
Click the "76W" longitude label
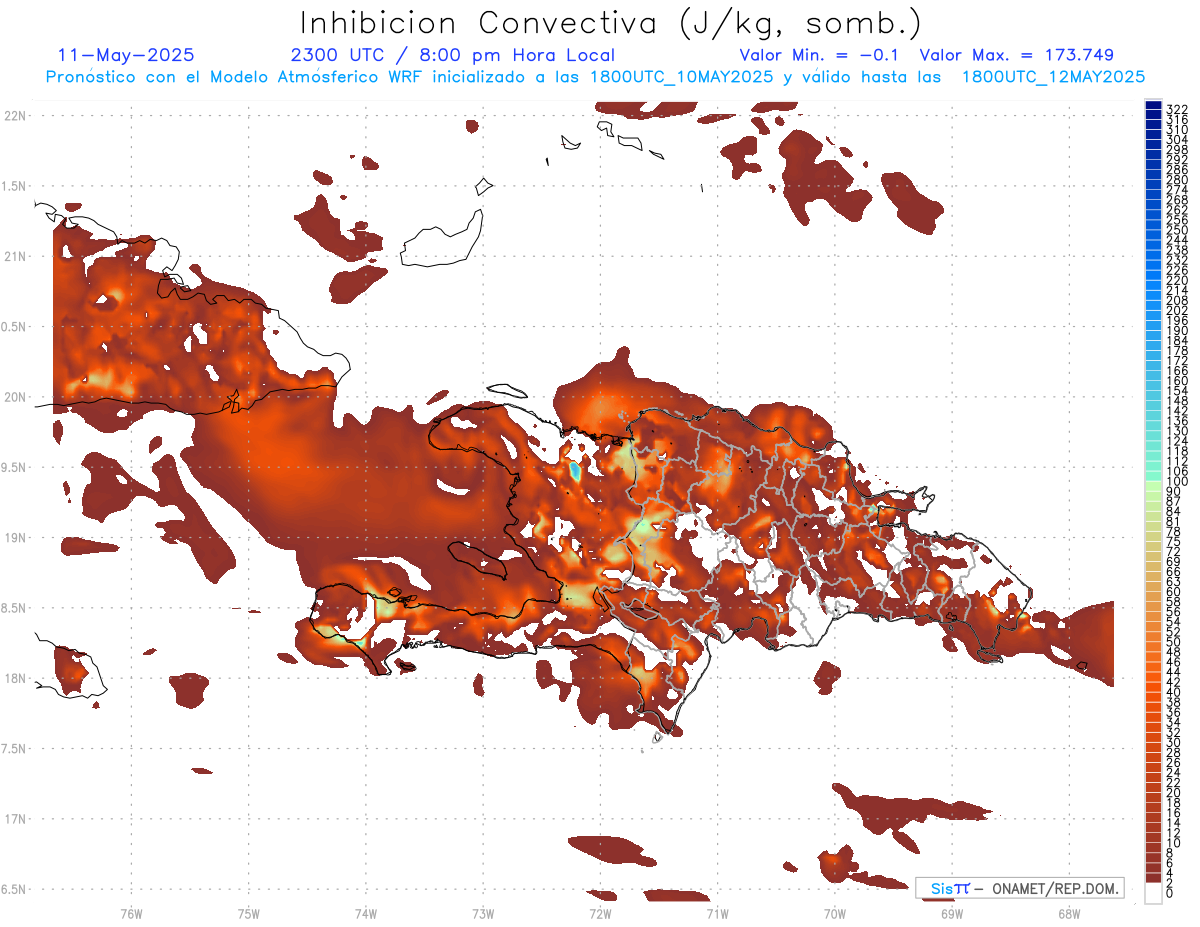pos(131,913)
